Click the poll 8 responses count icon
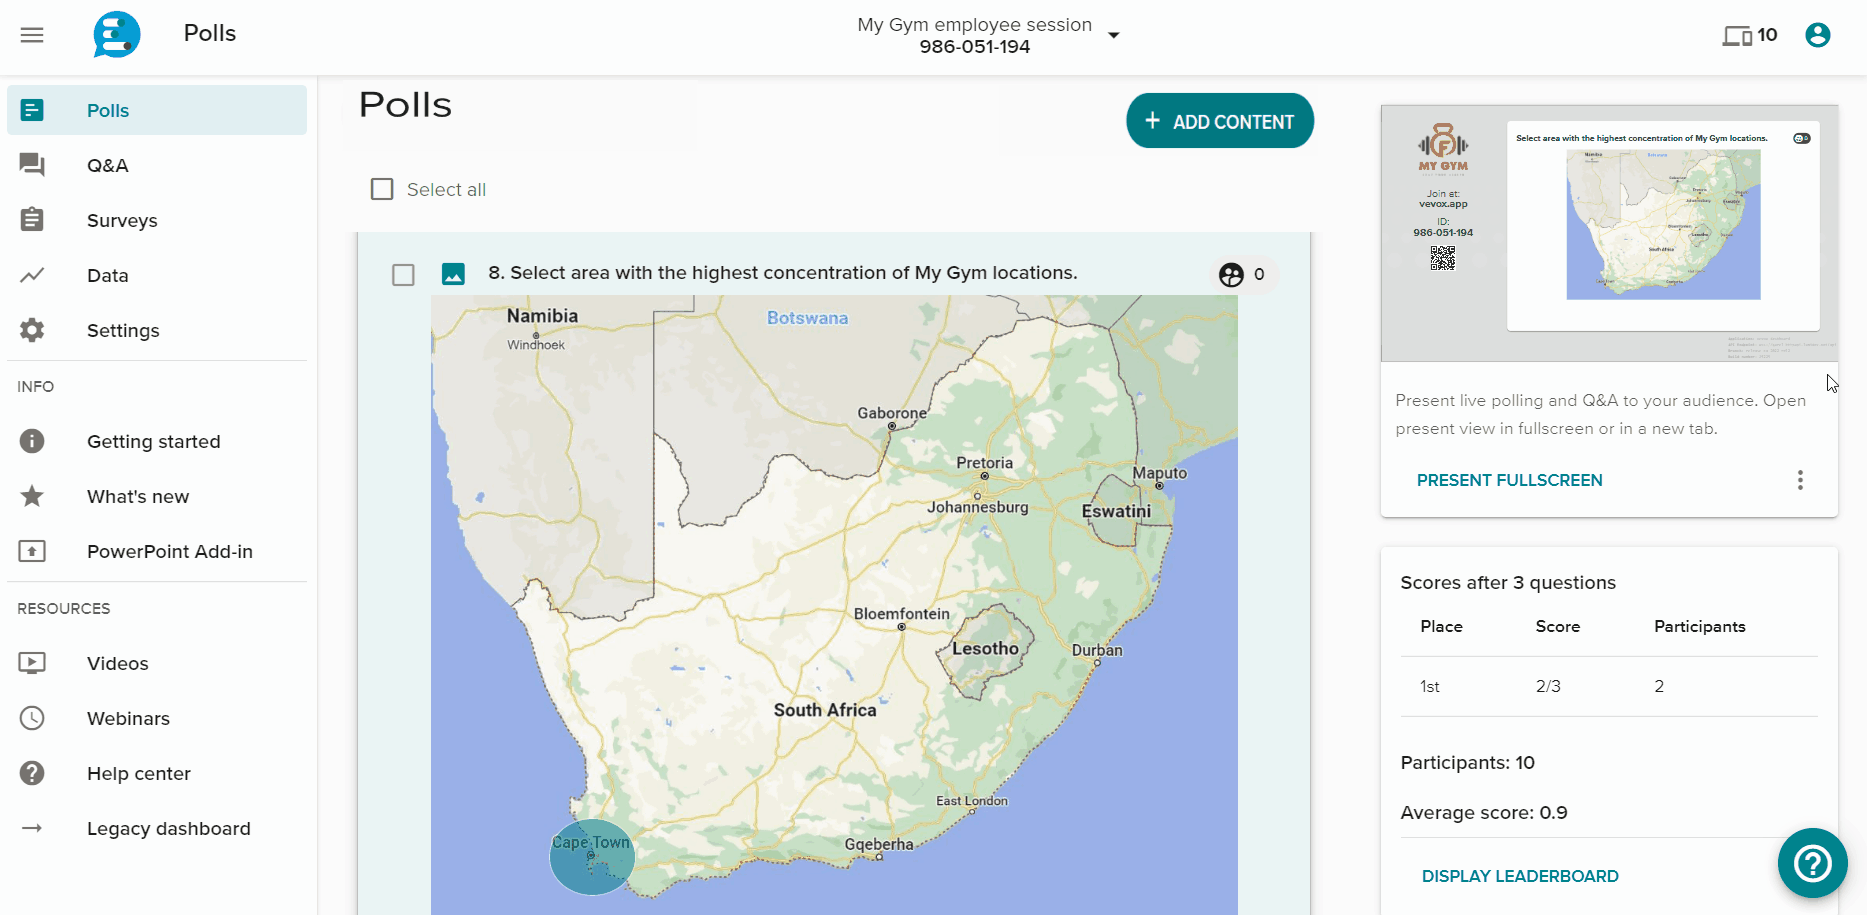Viewport: 1867px width, 915px height. pos(1231,274)
